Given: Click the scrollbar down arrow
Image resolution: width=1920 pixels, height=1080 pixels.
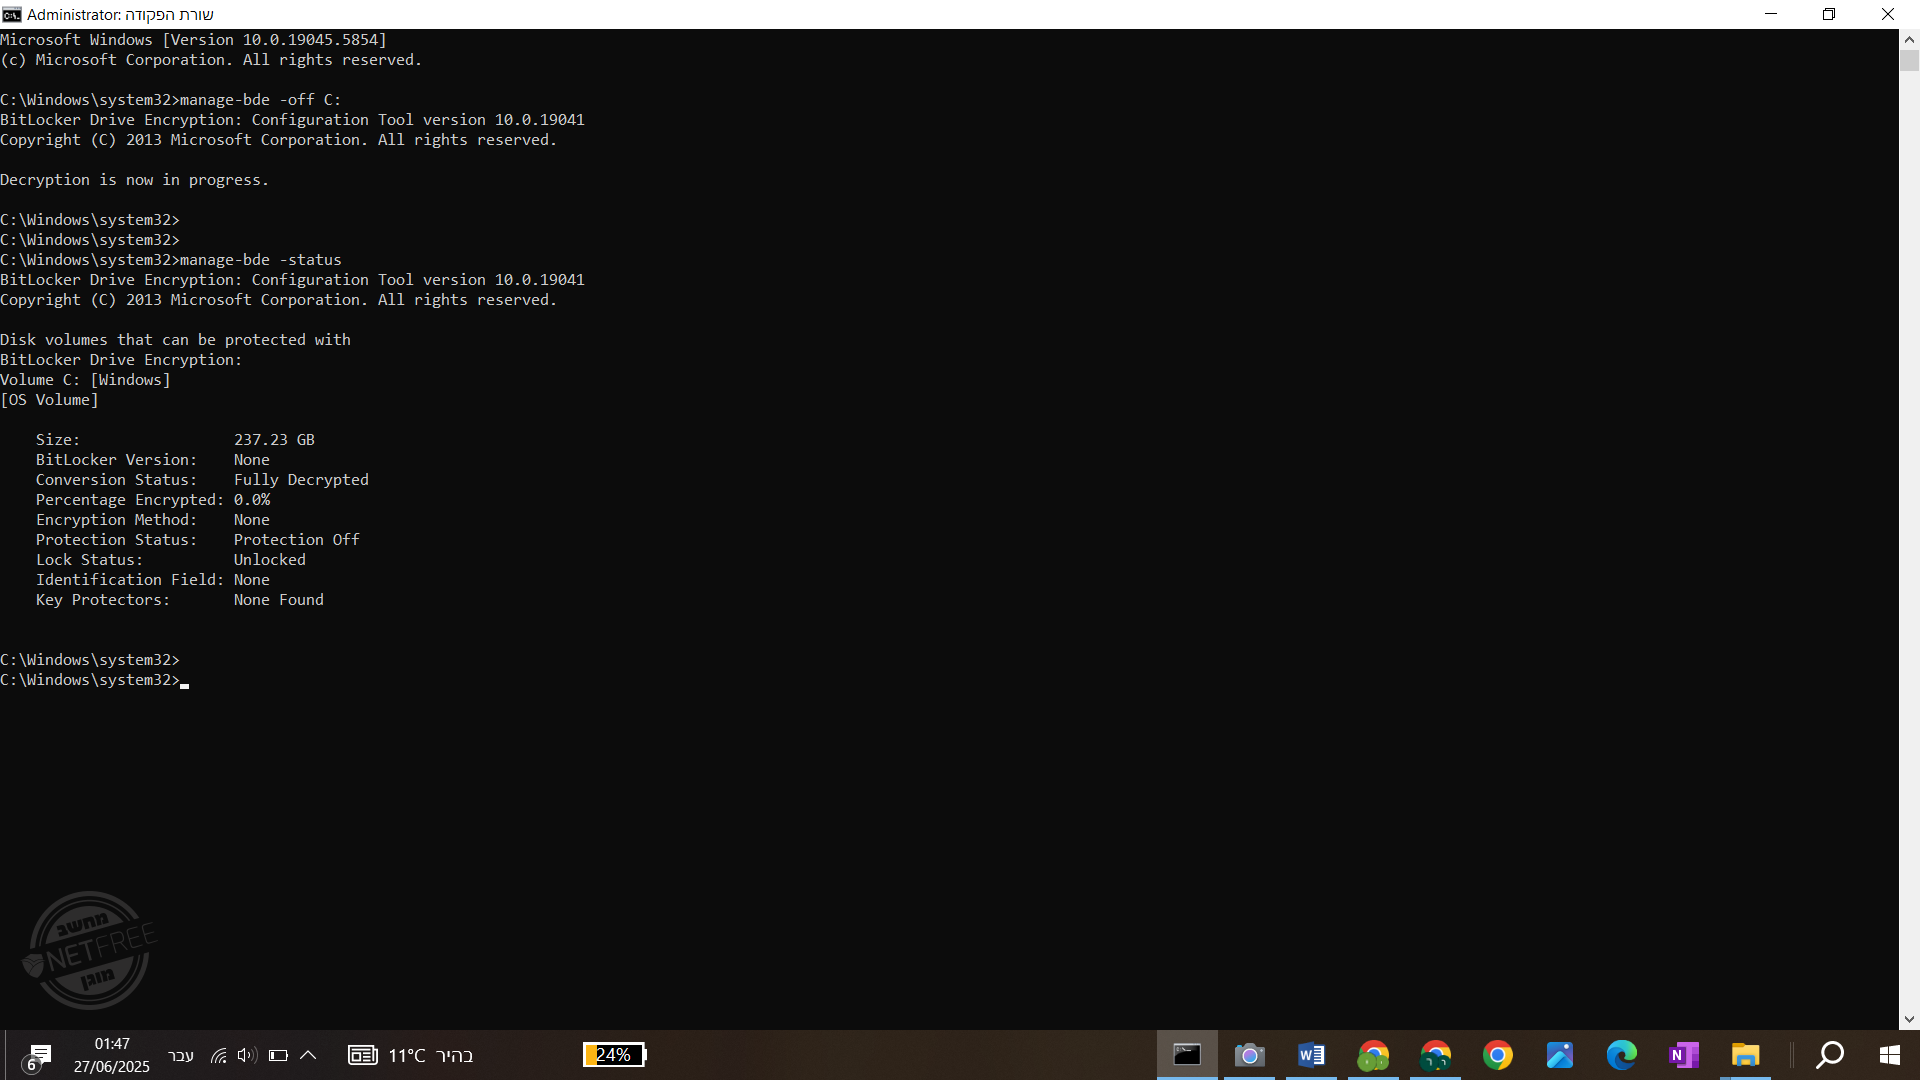Looking at the screenshot, I should (x=1909, y=1020).
